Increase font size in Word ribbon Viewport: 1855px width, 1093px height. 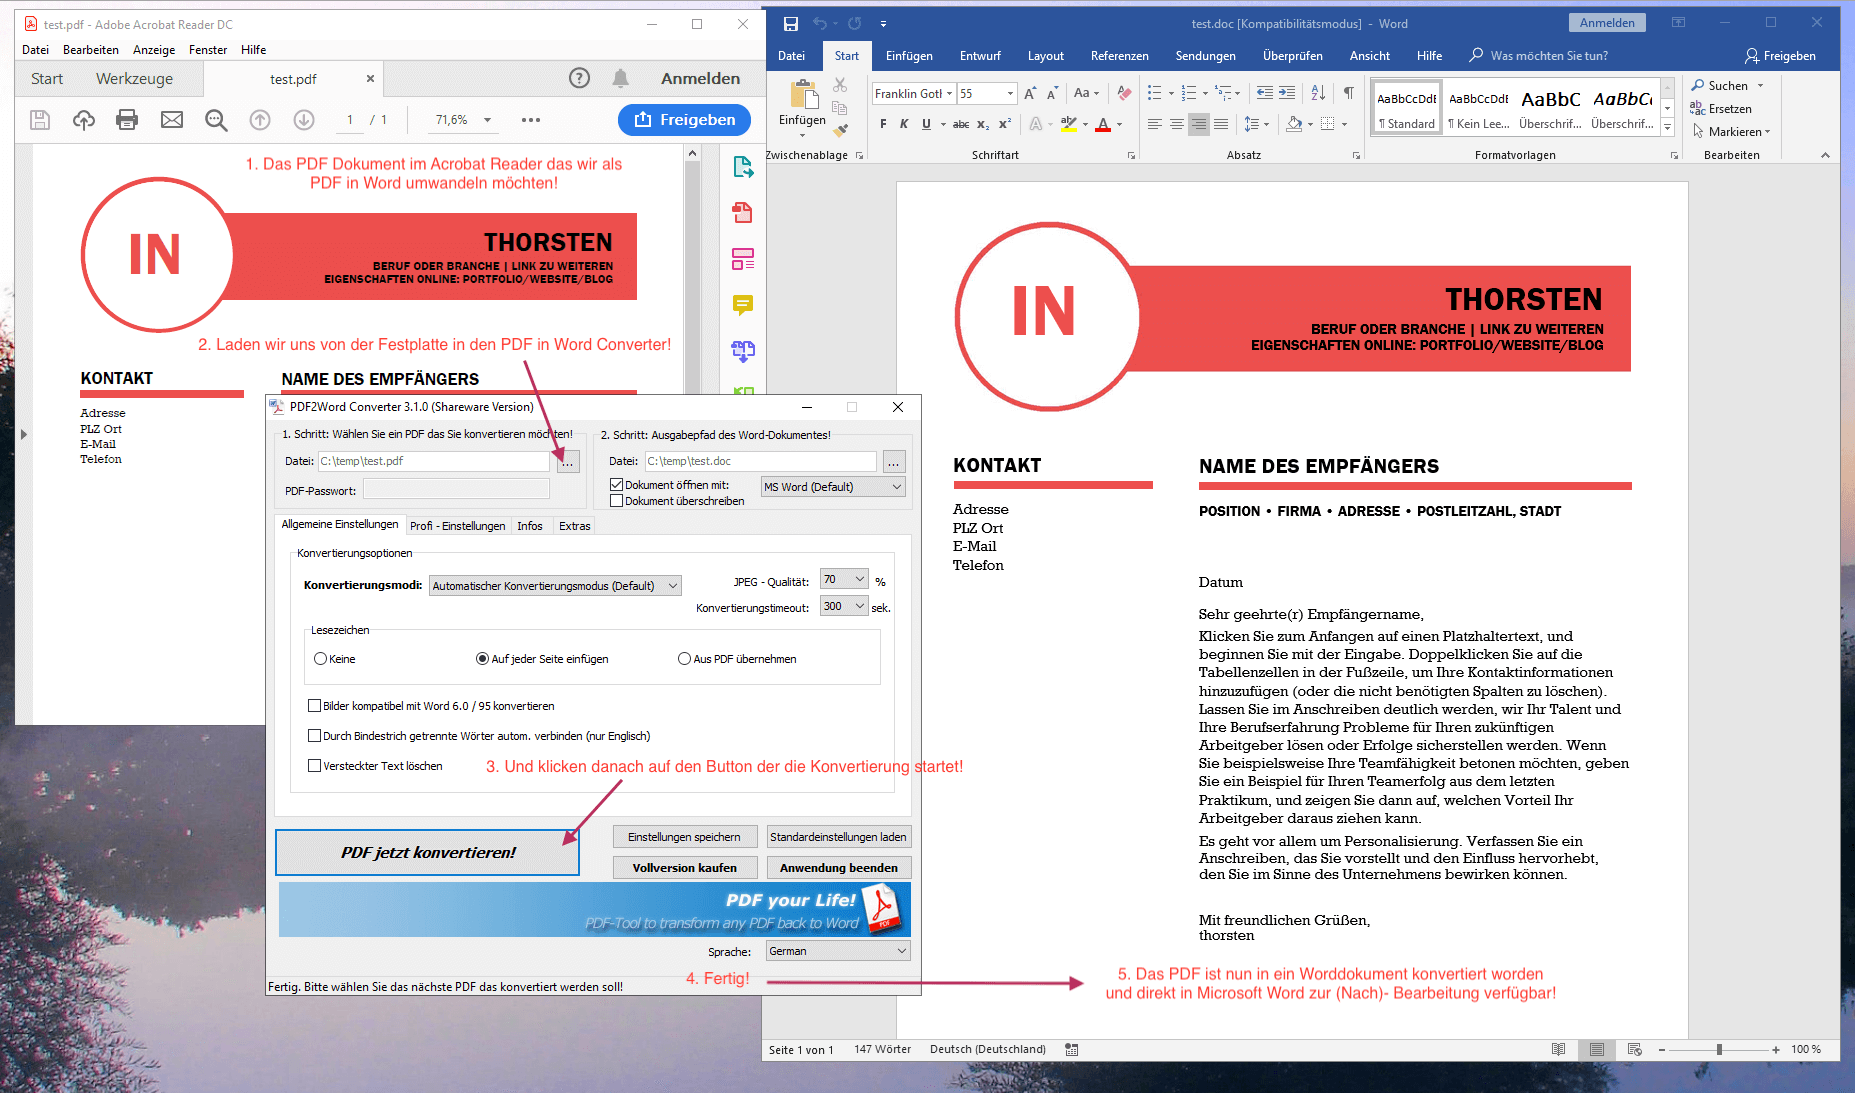(1030, 93)
